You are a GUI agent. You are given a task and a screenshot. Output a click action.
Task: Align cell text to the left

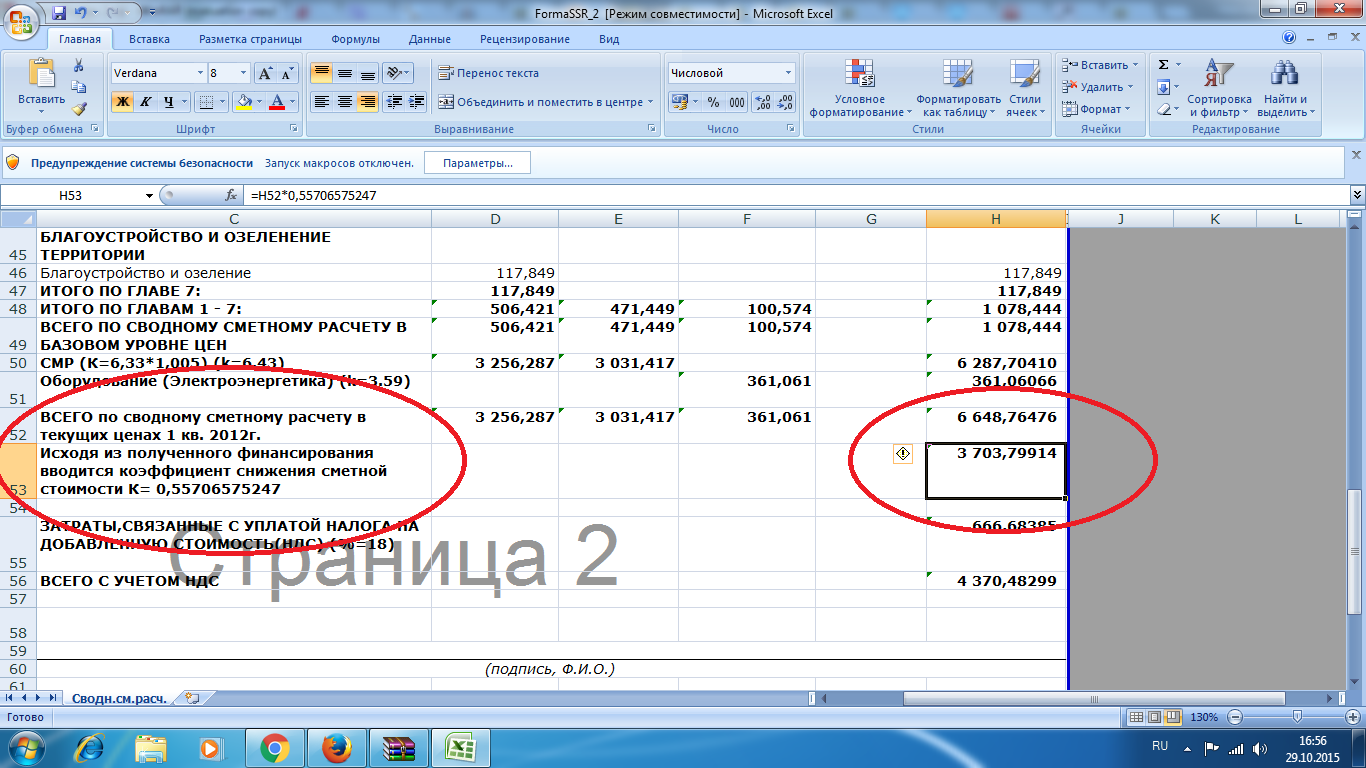click(x=321, y=102)
